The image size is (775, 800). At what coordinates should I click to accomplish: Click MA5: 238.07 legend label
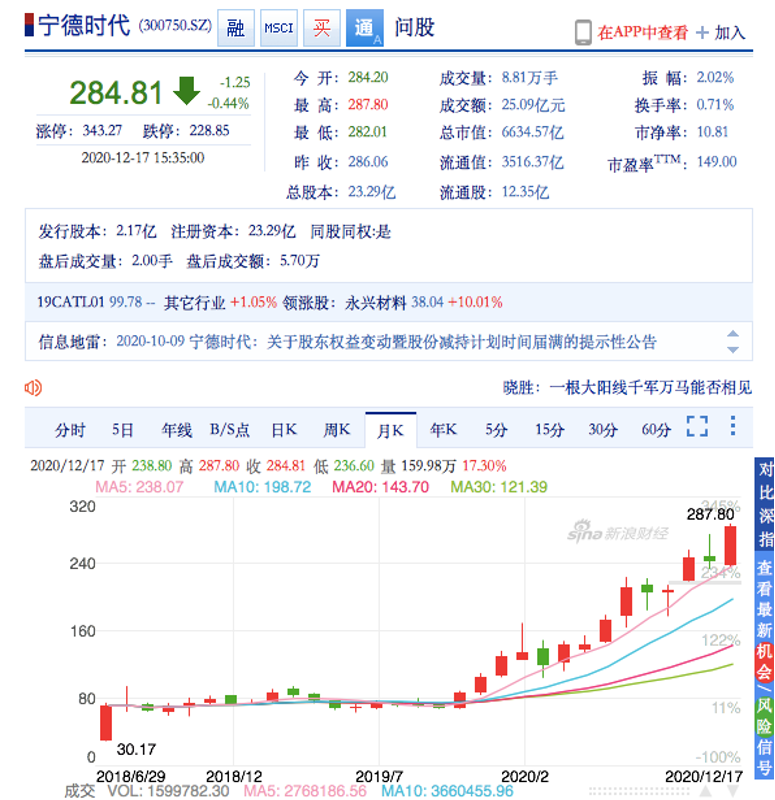[139, 487]
